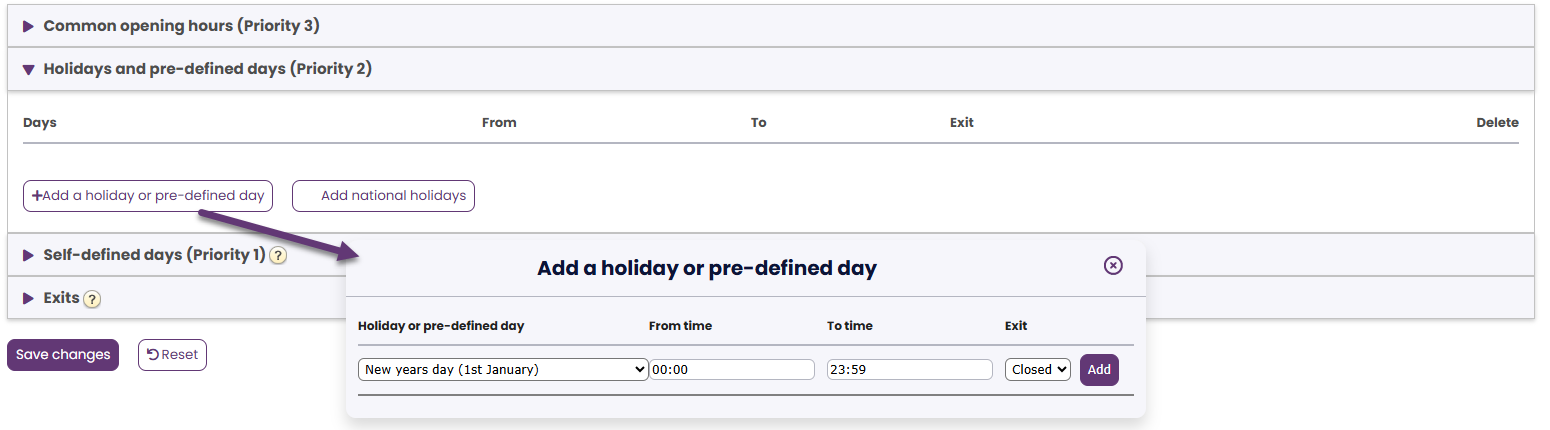Reset the form with the Reset button

(172, 355)
